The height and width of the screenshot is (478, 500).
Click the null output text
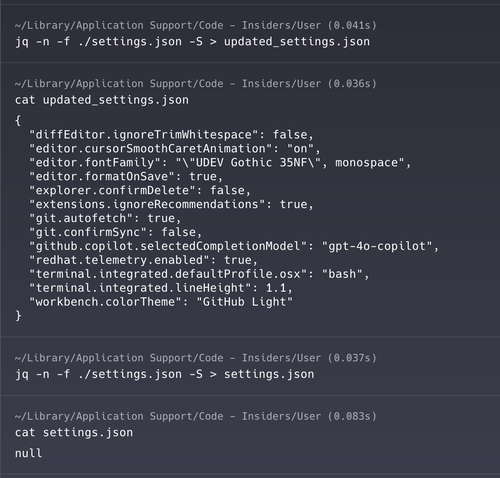(28, 453)
